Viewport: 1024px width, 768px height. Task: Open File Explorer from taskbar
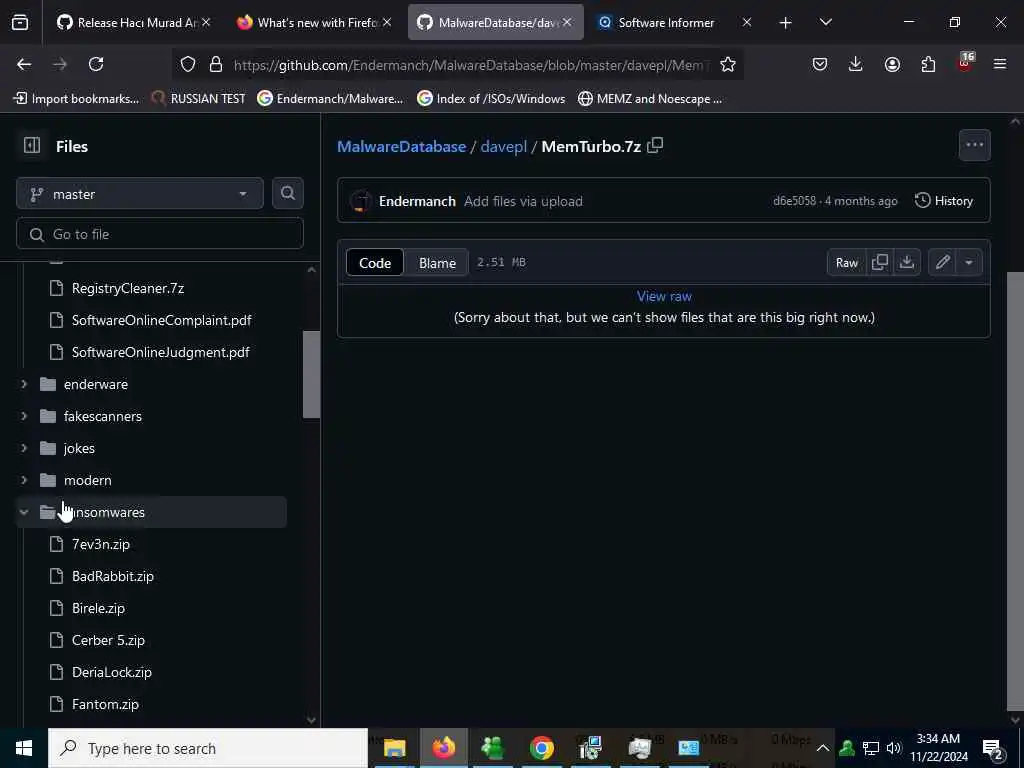coord(394,748)
